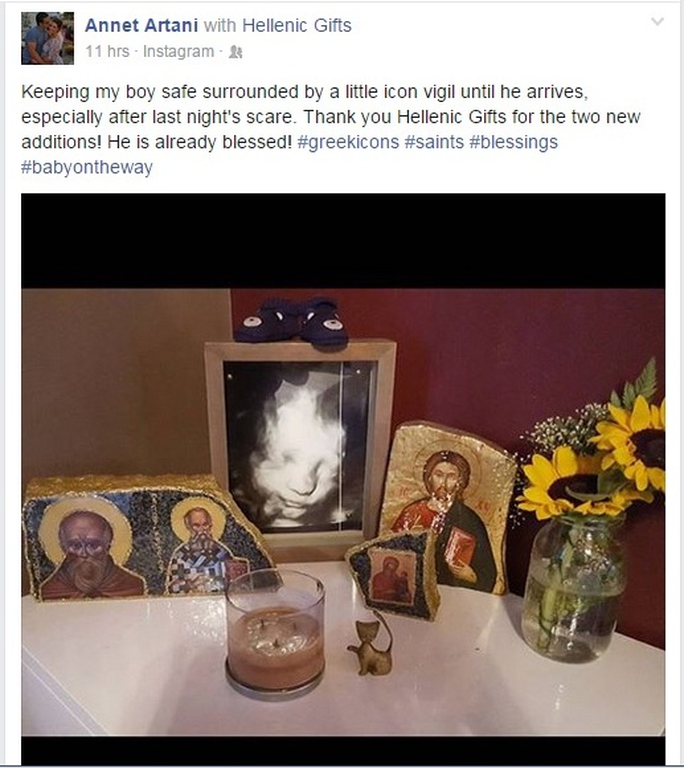
Task: Click the two-saint mosaic icon plaque
Action: (x=147, y=537)
